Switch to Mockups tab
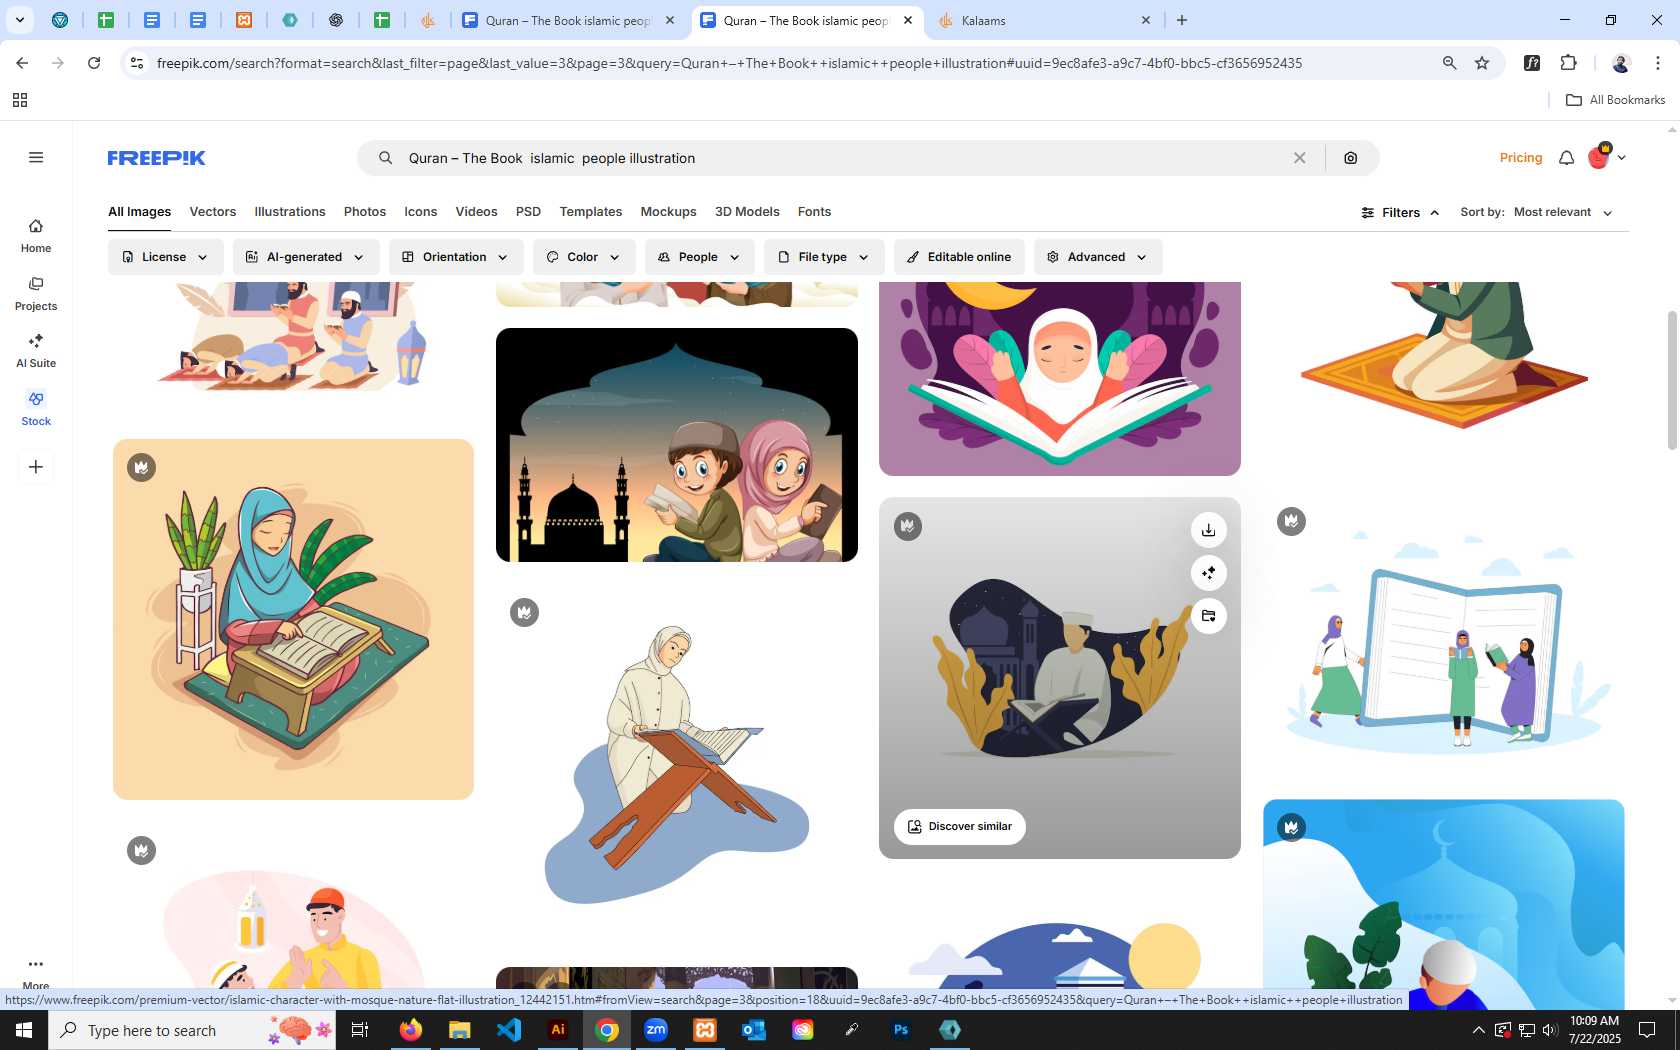 click(x=668, y=212)
